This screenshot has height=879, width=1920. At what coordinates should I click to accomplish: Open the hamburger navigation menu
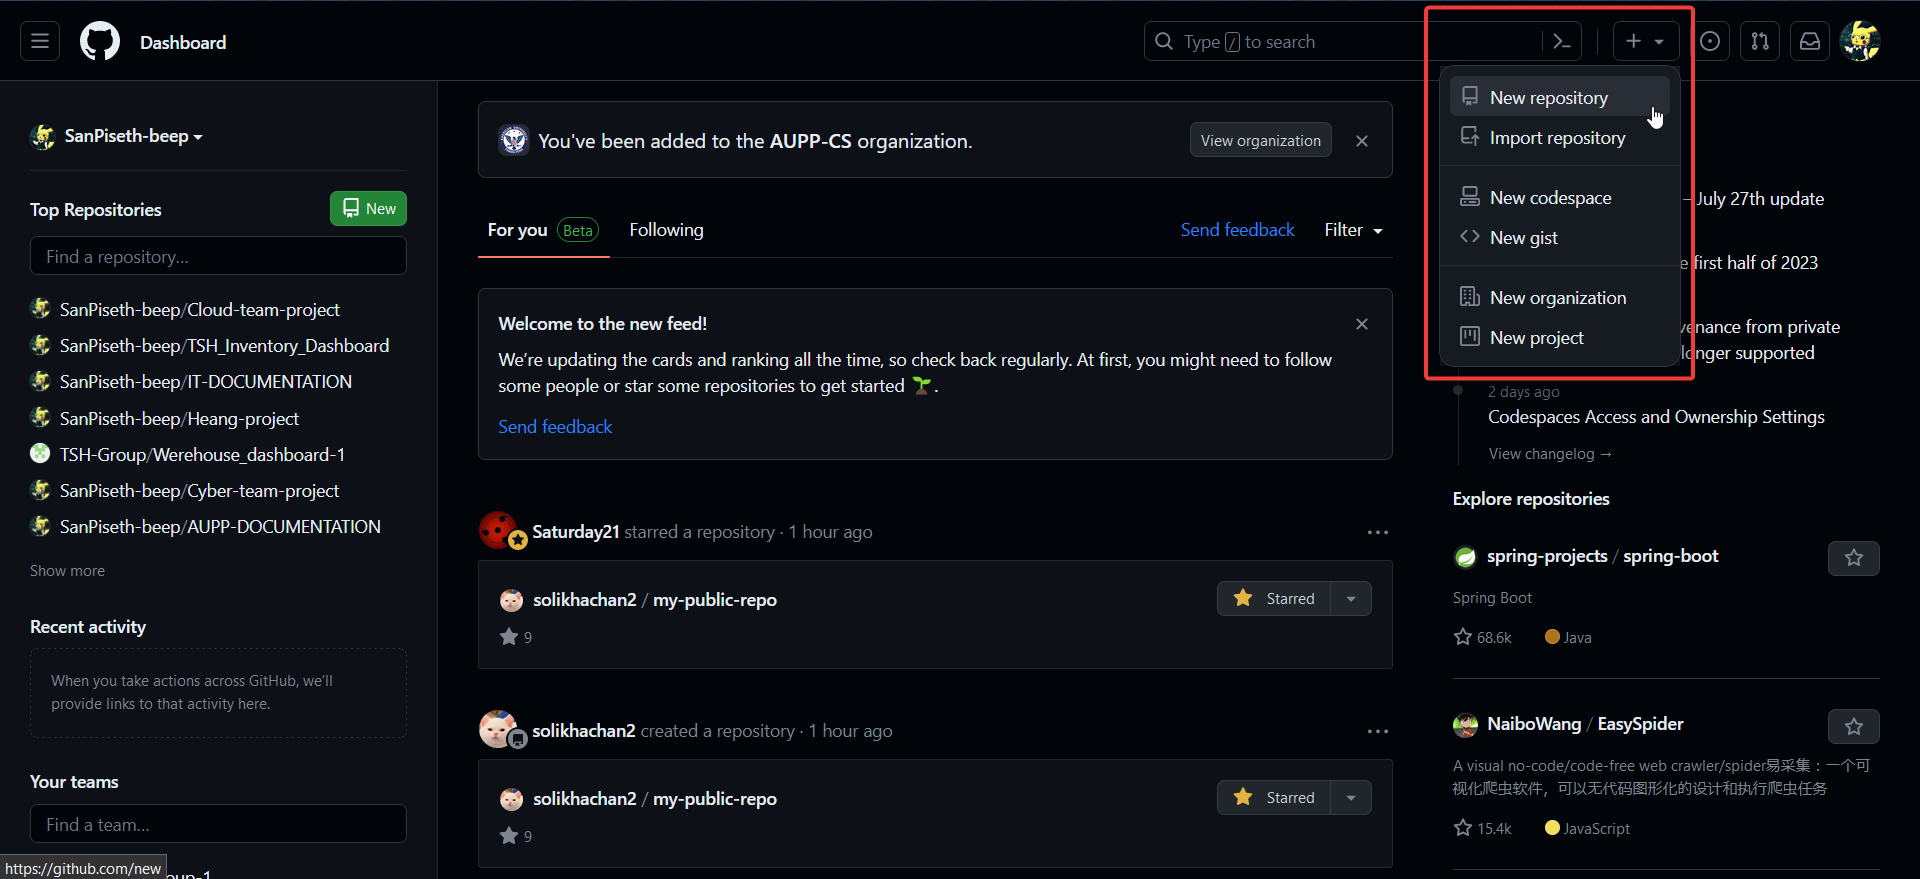(x=40, y=41)
